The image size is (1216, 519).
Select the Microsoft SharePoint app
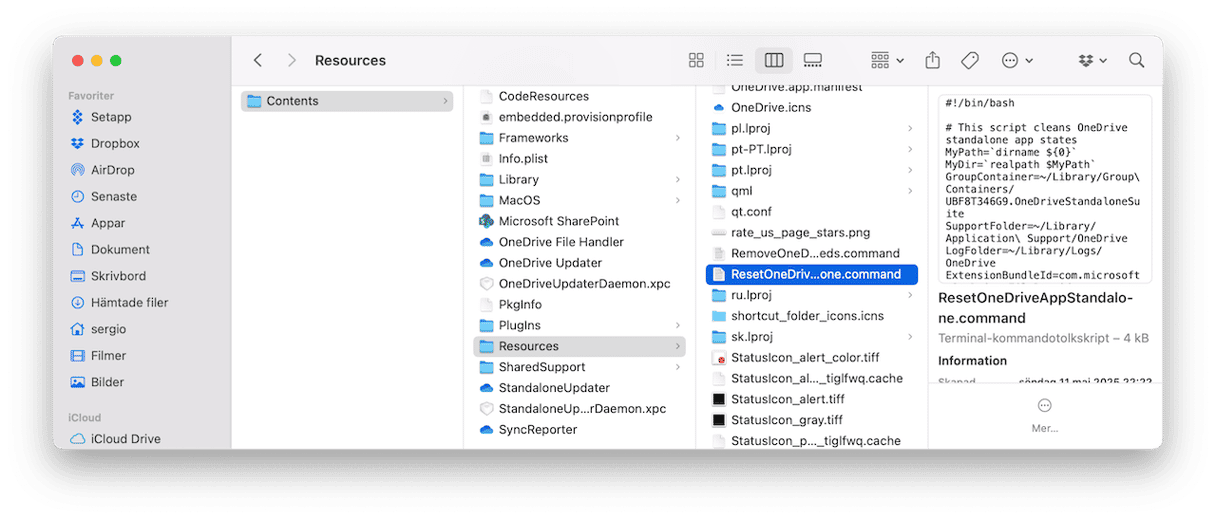(x=559, y=221)
